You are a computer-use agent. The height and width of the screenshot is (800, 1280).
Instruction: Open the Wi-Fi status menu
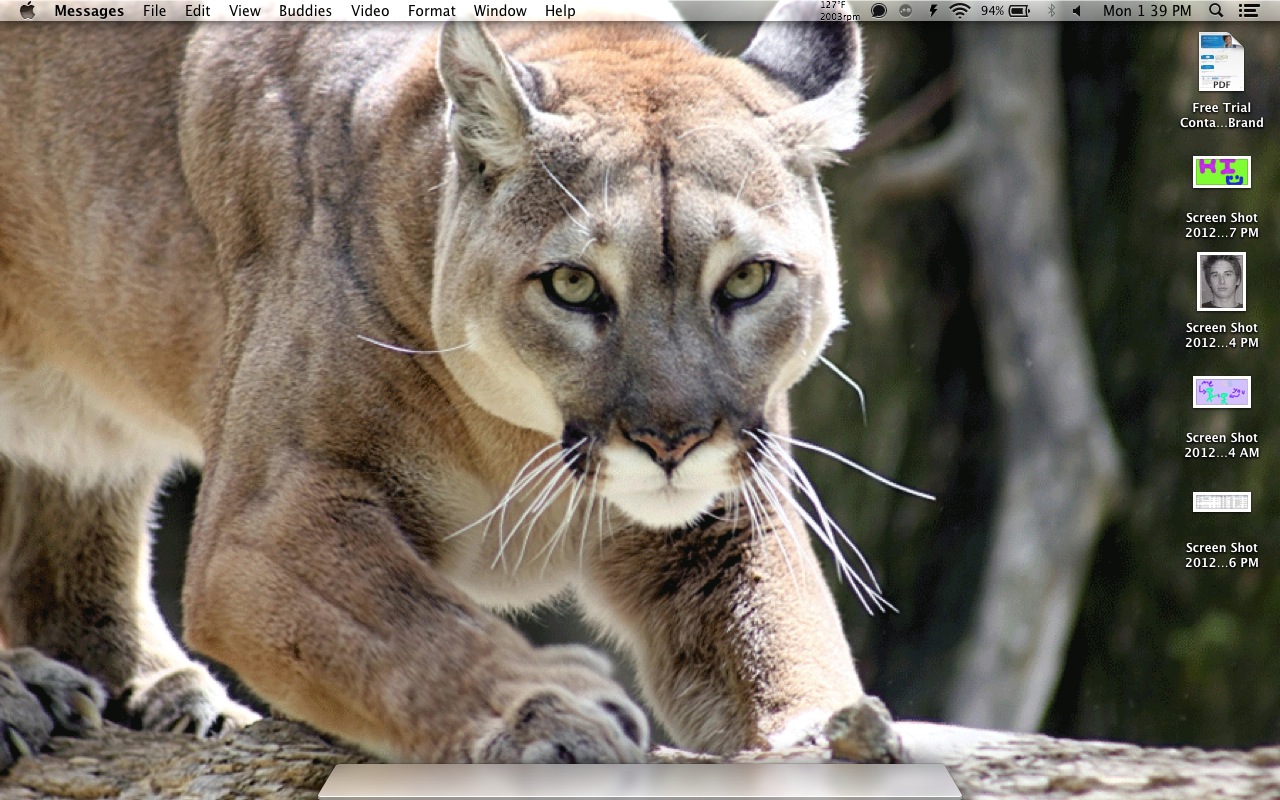pos(960,11)
